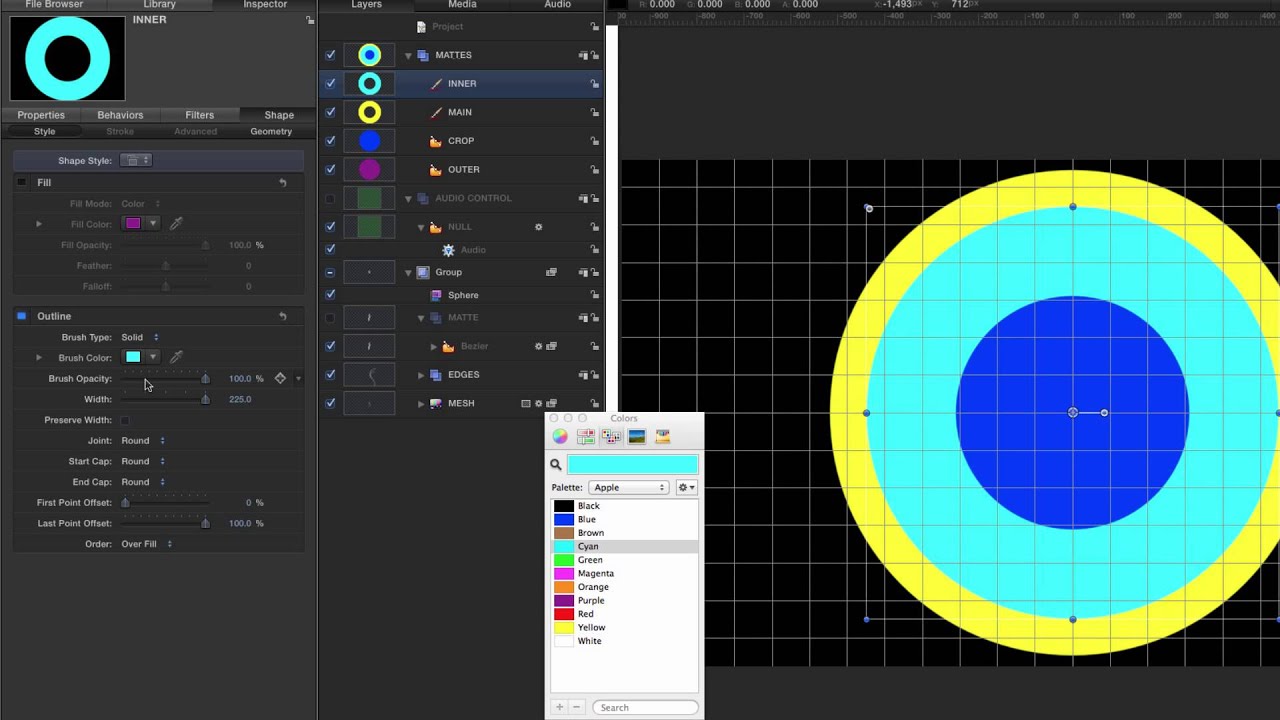Open the Brush Type dropdown
1280x720 pixels.
pyautogui.click(x=140, y=337)
